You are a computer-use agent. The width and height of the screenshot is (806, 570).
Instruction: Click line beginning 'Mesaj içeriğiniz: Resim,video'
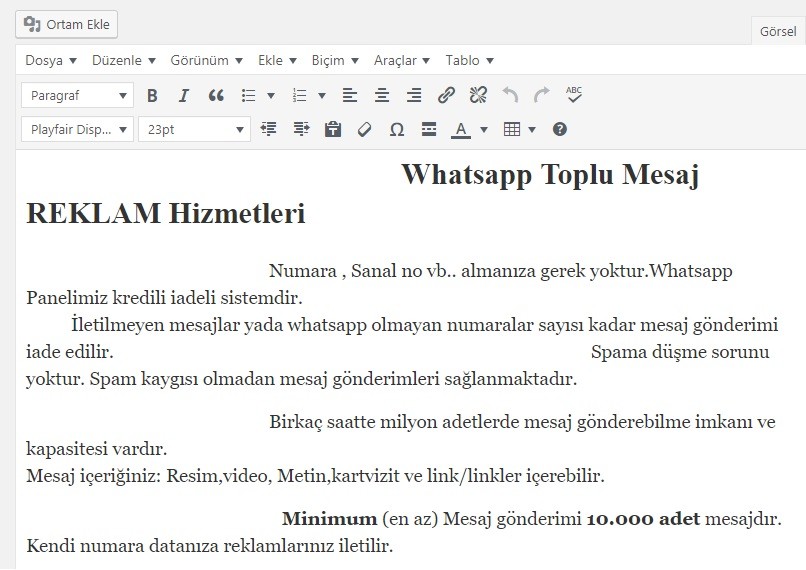coord(316,476)
